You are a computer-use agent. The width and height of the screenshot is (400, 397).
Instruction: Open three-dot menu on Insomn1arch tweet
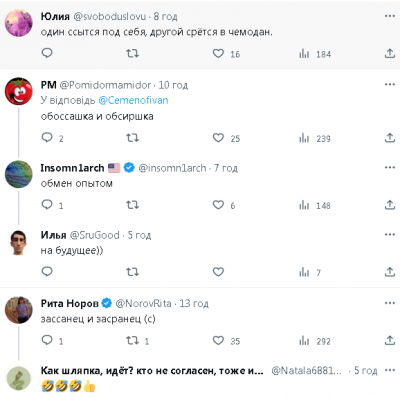coord(390,167)
